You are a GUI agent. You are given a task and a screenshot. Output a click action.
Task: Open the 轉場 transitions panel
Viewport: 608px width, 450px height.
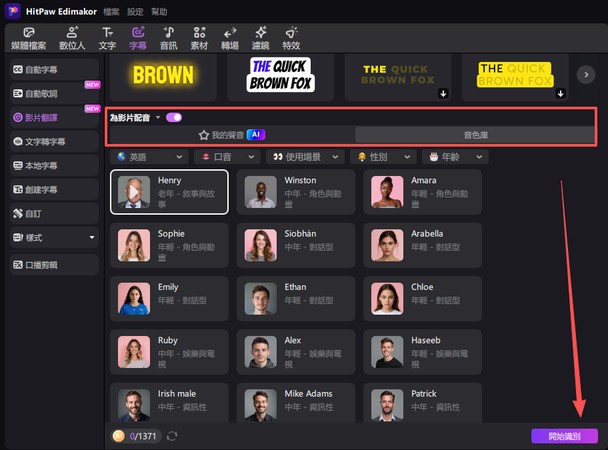[230, 39]
